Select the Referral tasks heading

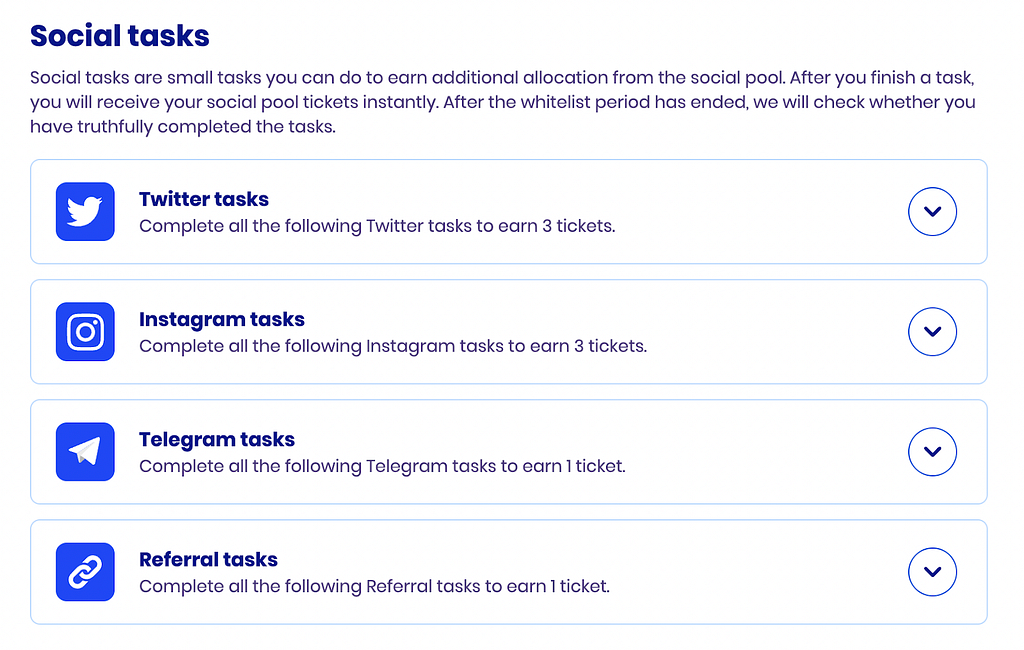tap(208, 560)
